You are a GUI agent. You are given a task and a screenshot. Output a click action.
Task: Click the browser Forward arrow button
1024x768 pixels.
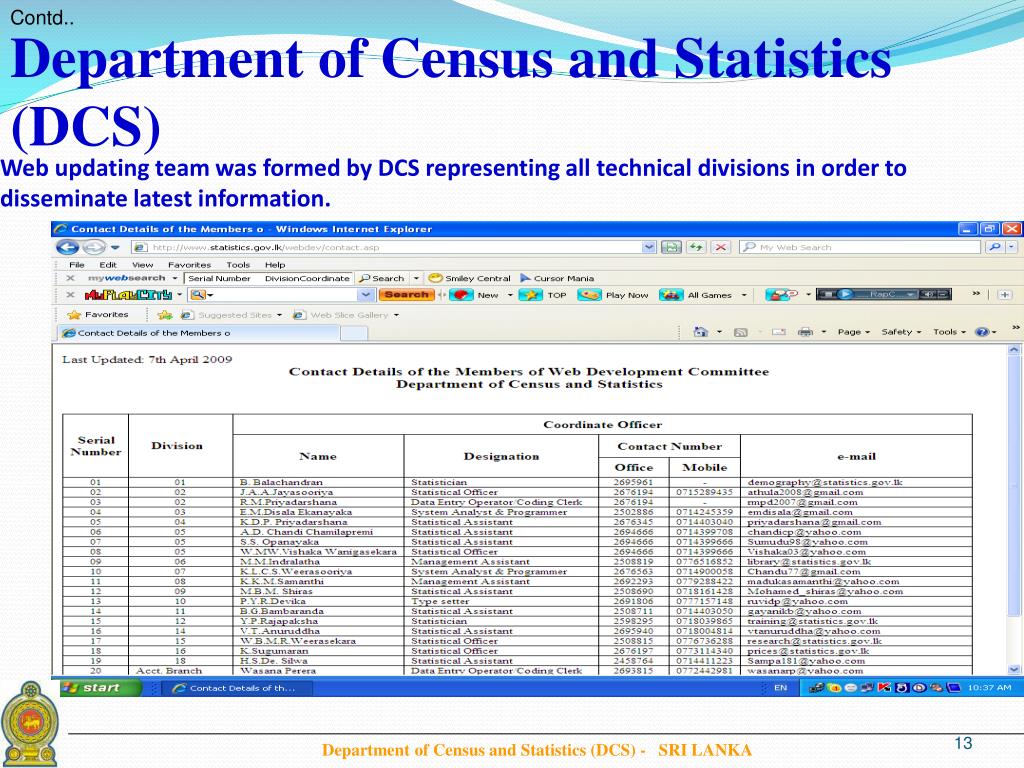click(94, 248)
